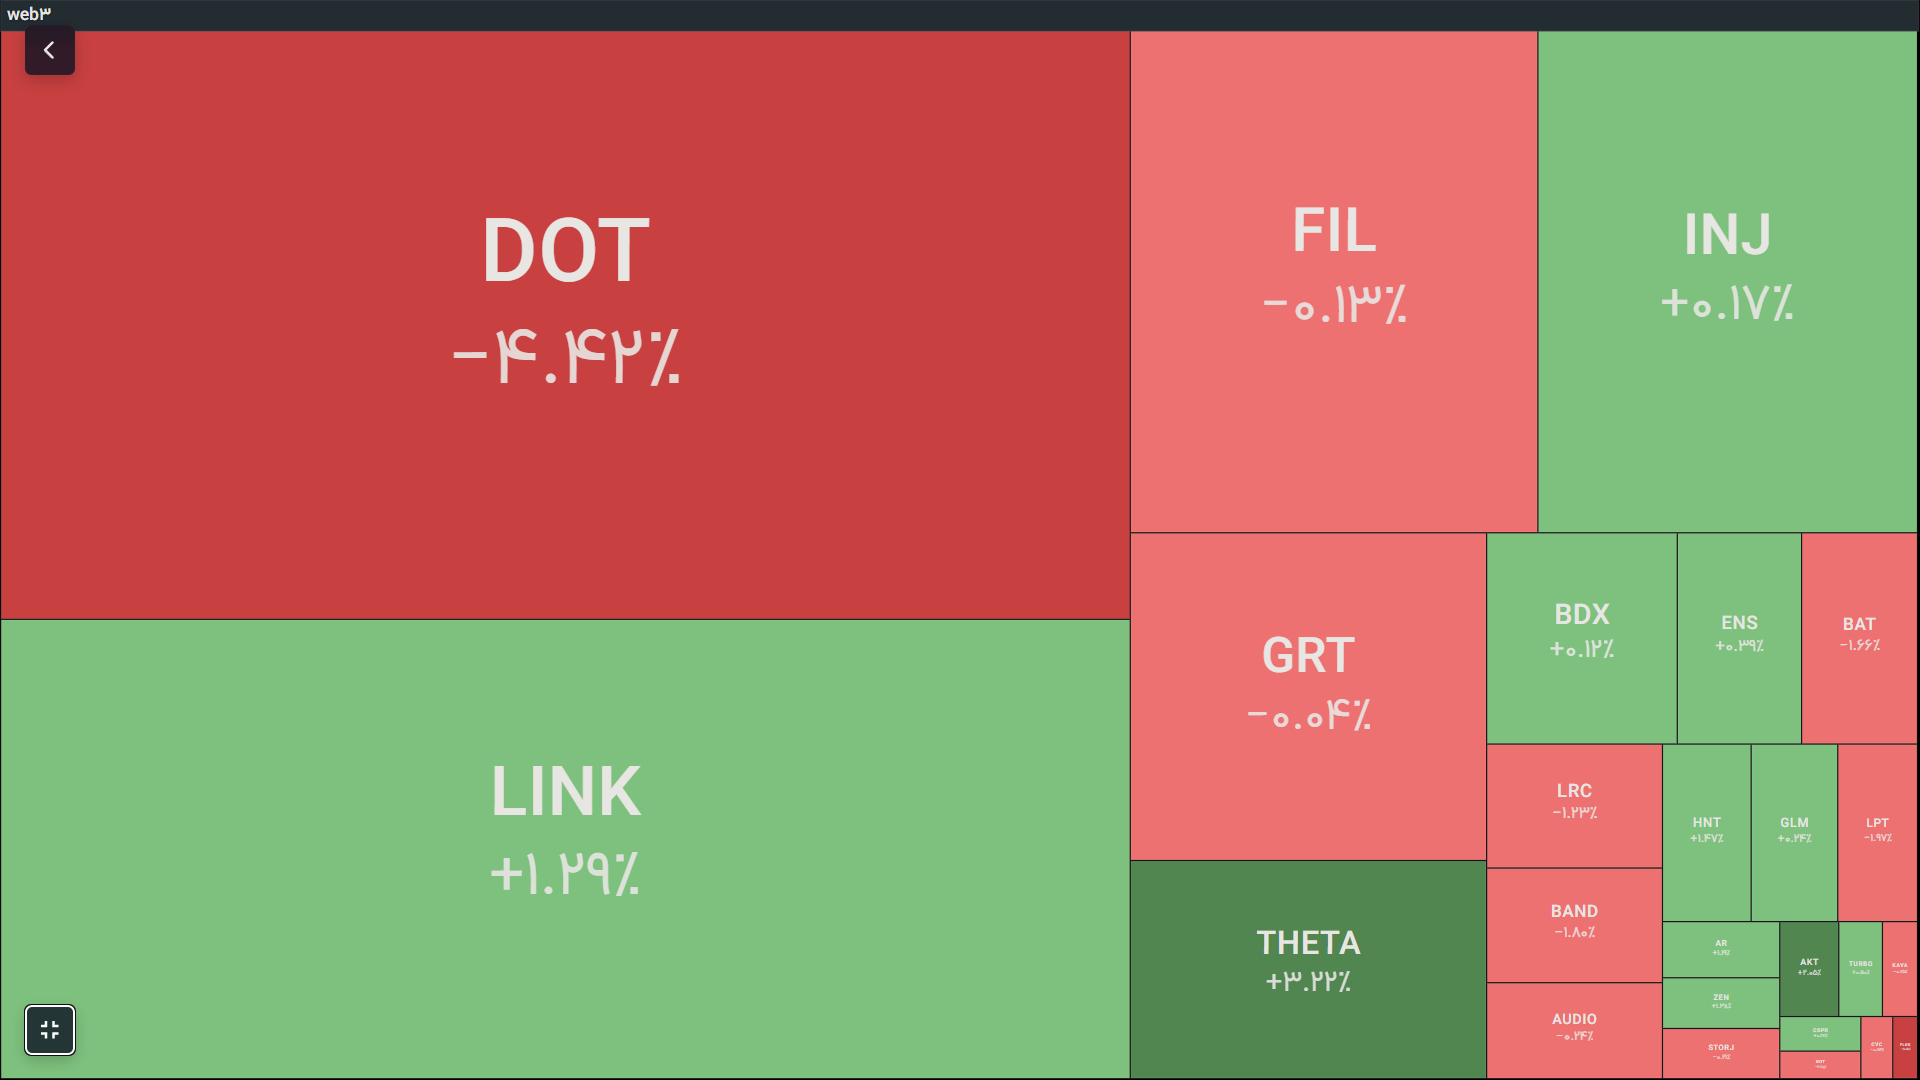Click the STORJ tile
This screenshot has width=1920, height=1080.
point(1720,1054)
